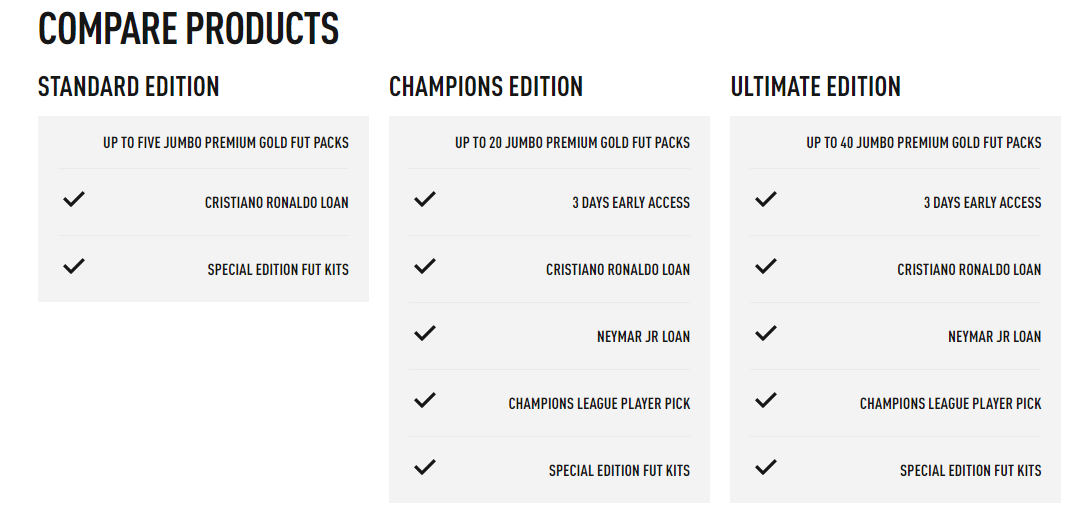
Task: Click Champions Edition Neymar Jr Loan checkmark
Action: pos(425,333)
